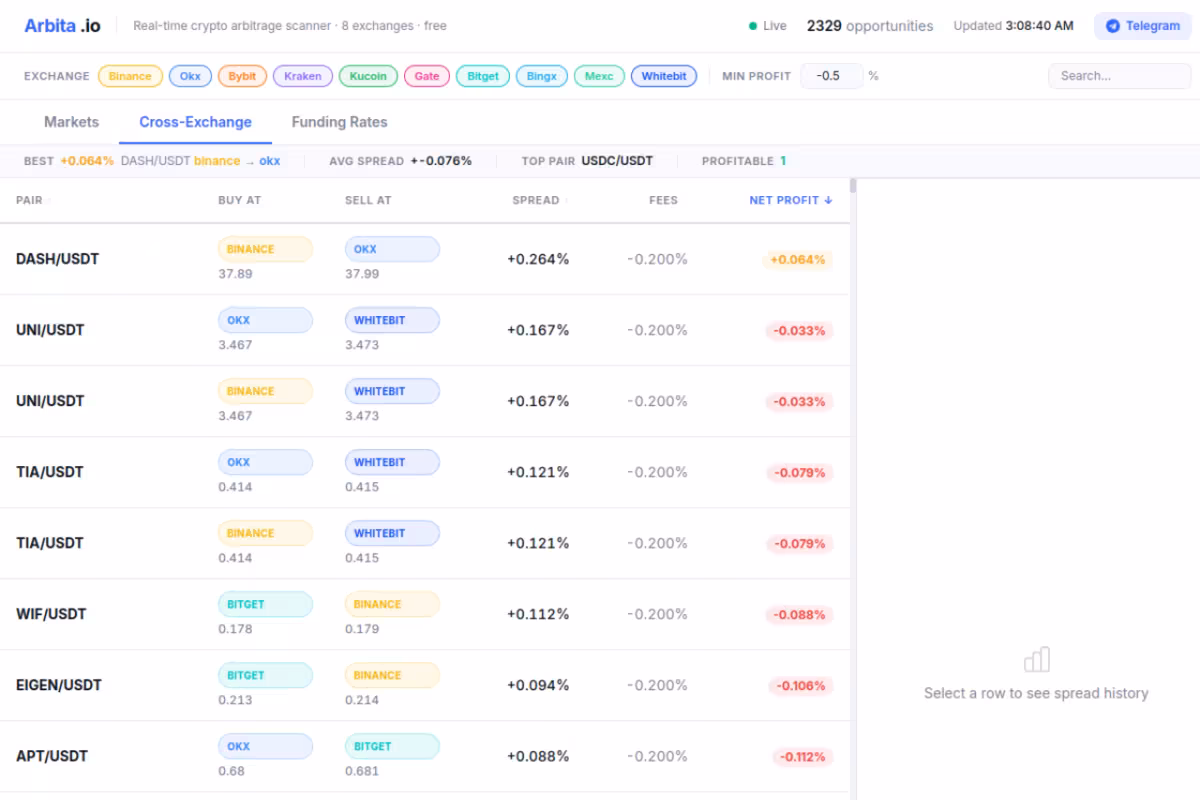Select the APT/USDT row
Image resolution: width=1200 pixels, height=800 pixels.
(x=425, y=756)
